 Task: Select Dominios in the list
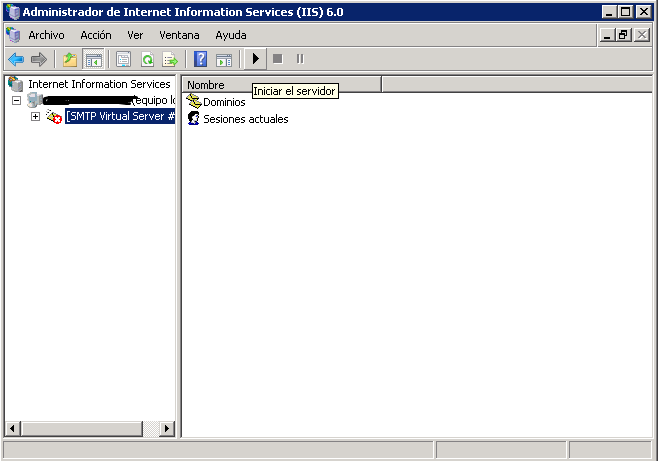point(224,102)
